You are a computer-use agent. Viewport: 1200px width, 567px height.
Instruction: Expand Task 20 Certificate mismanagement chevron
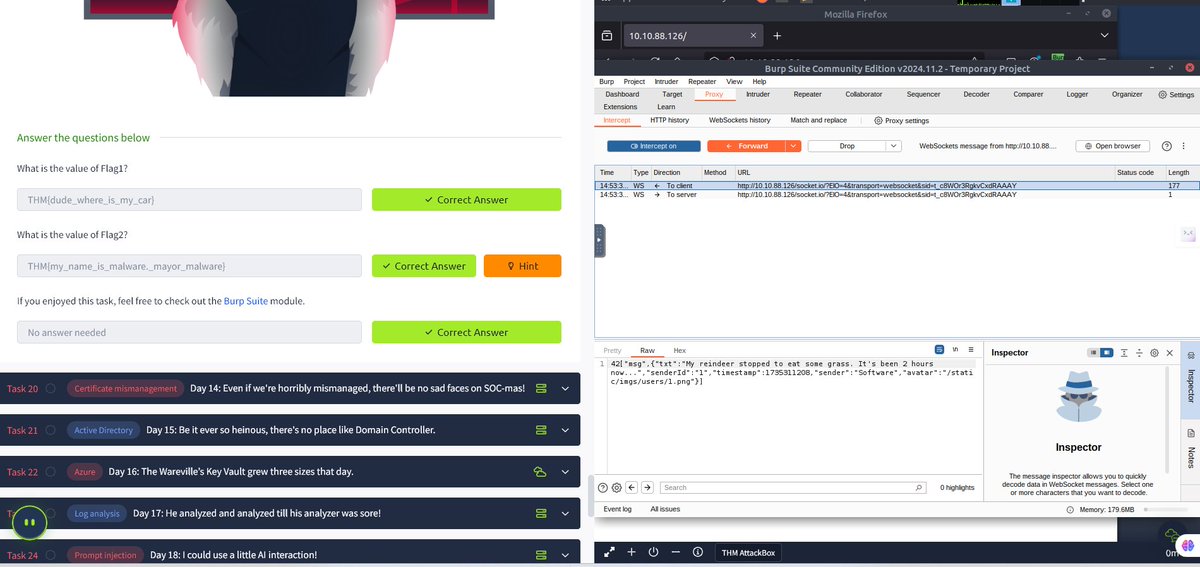pos(565,388)
